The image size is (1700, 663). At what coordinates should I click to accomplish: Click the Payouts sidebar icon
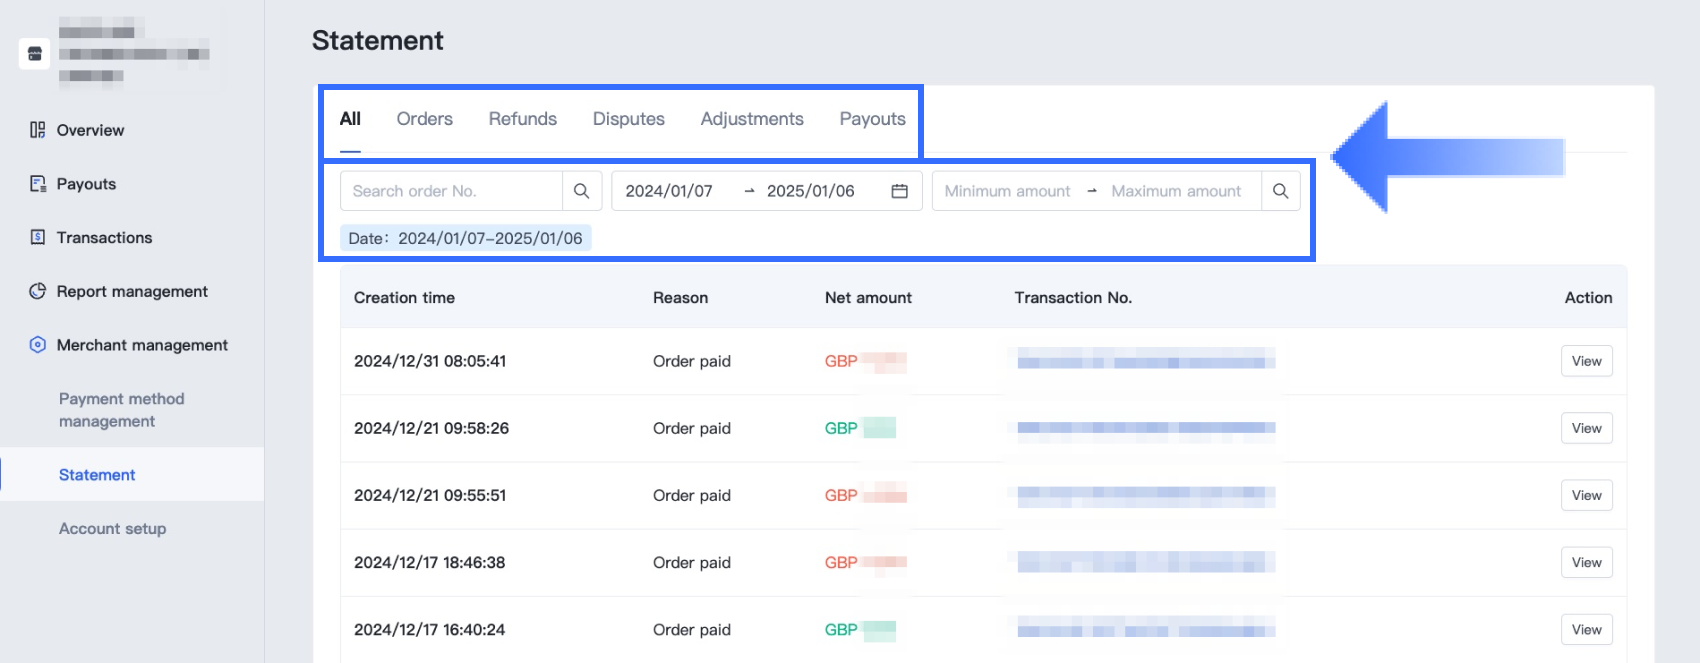point(38,184)
